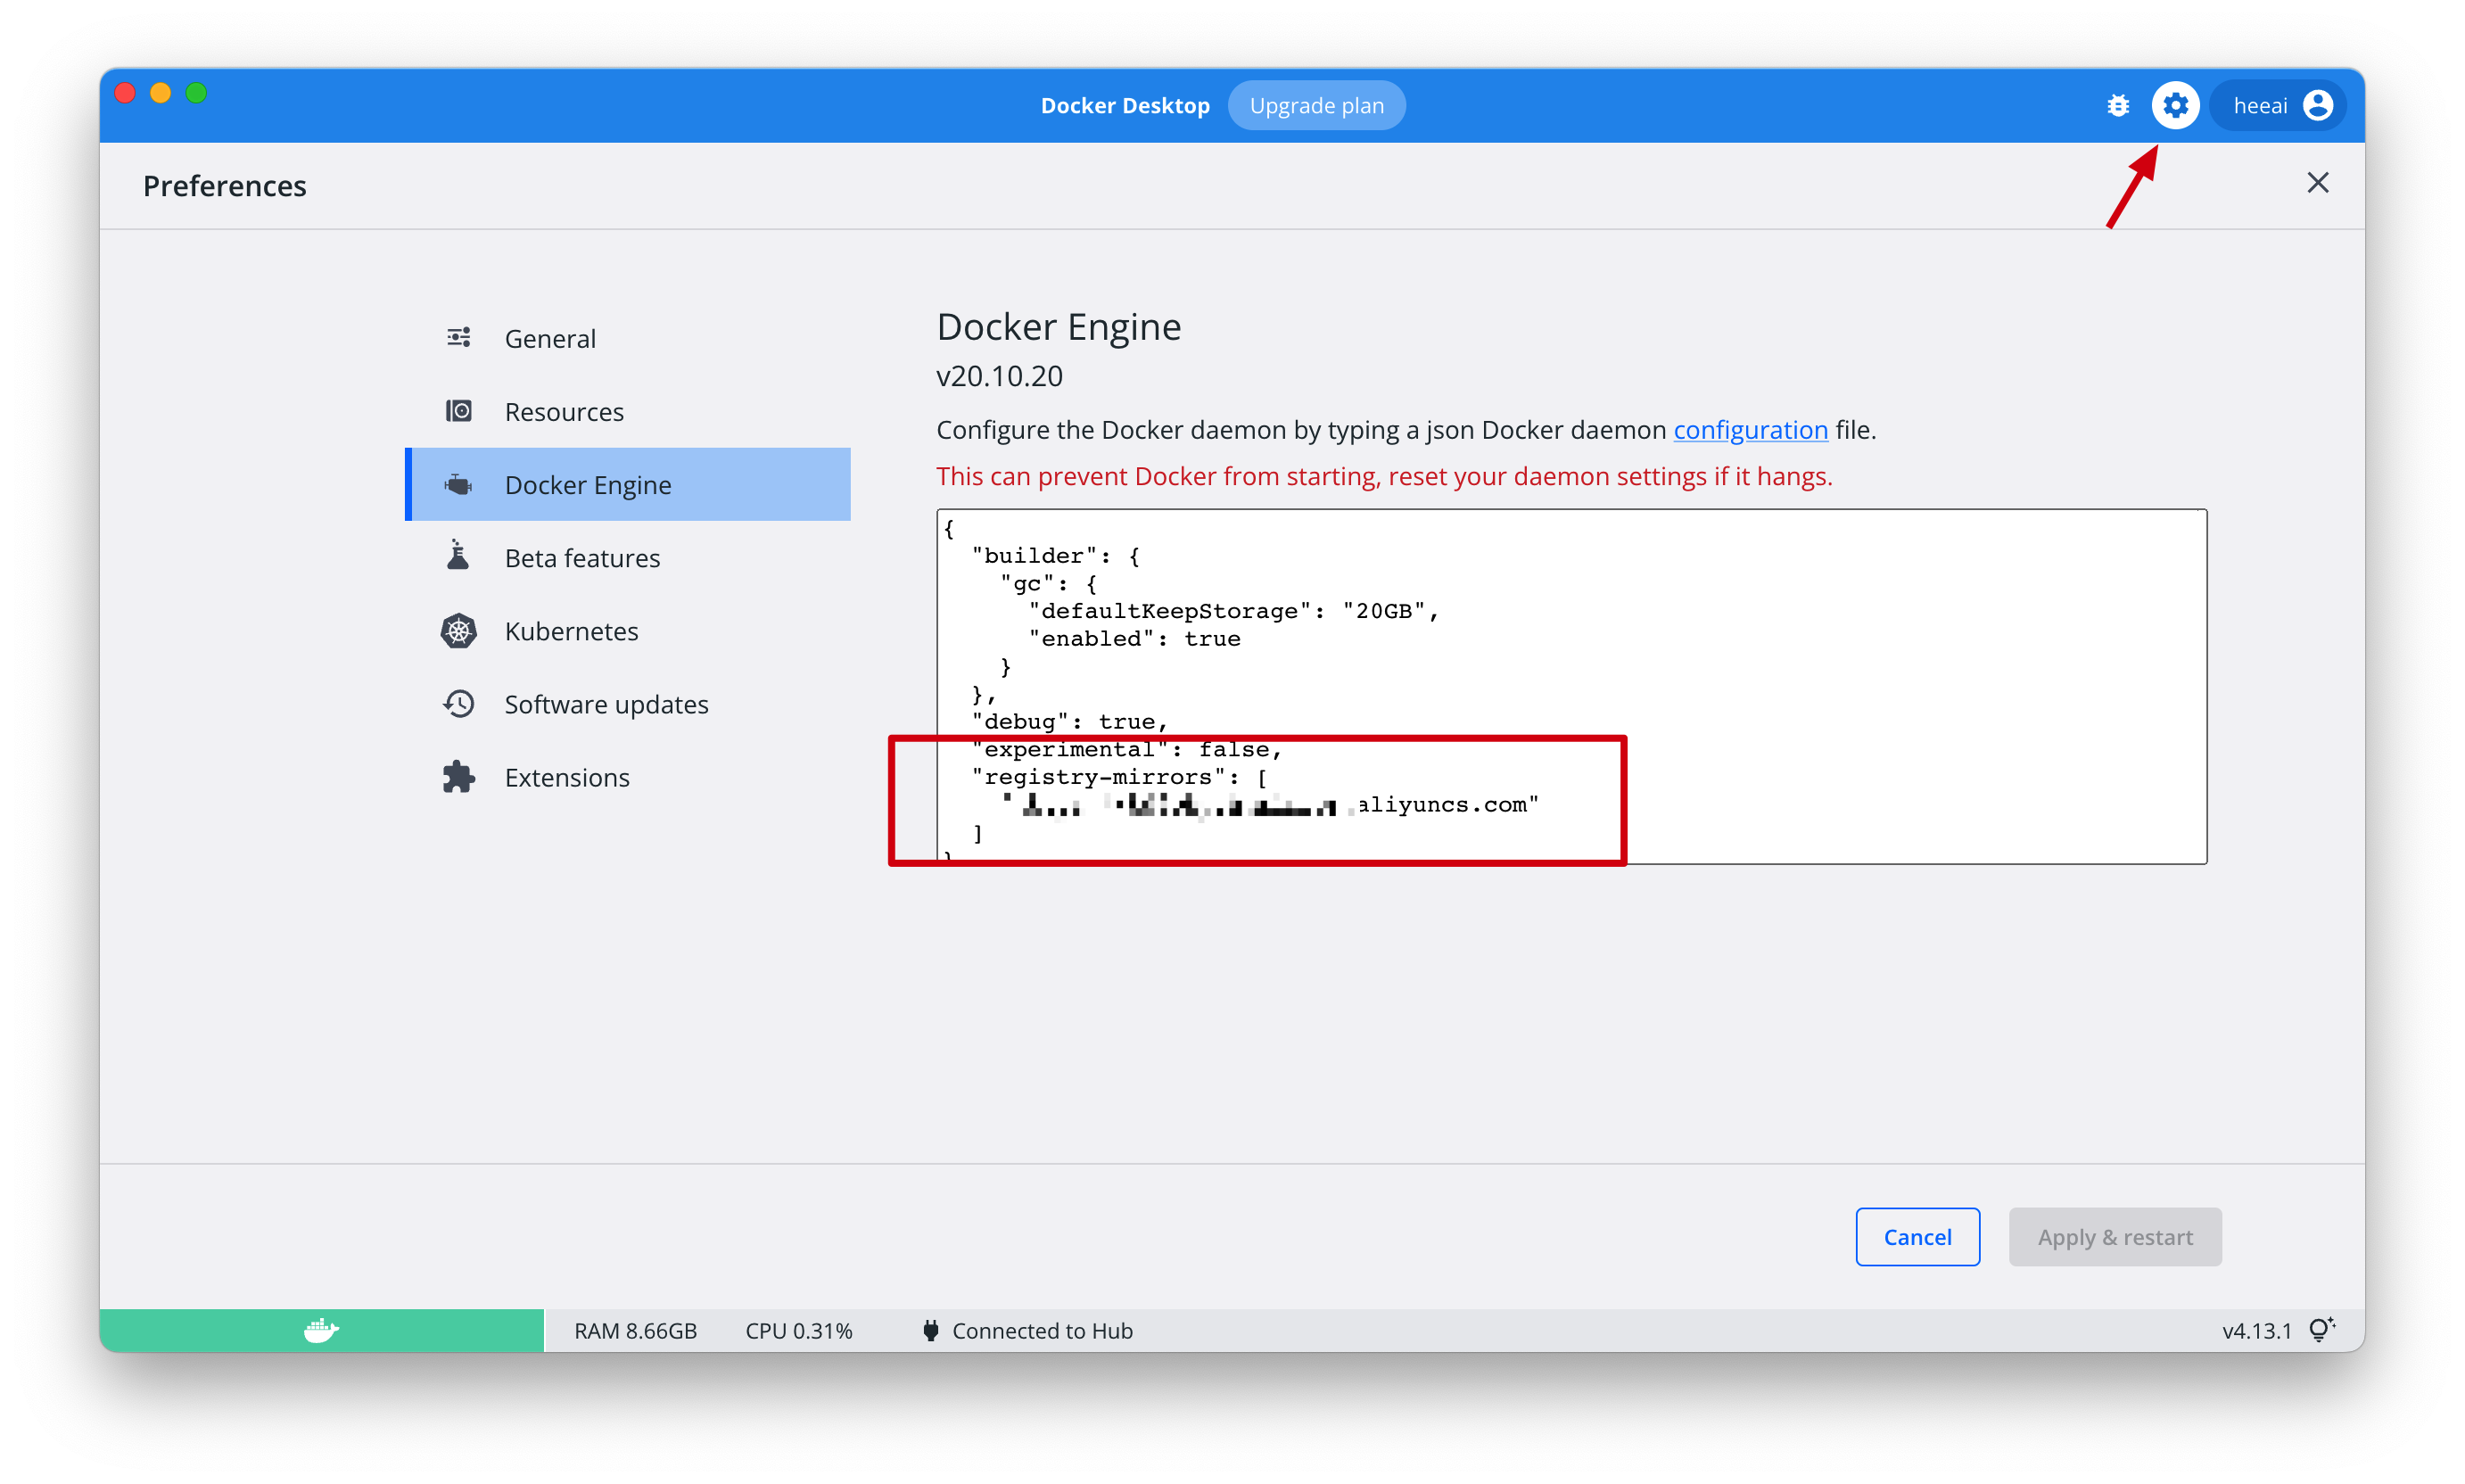Open the General preferences section

click(x=627, y=338)
